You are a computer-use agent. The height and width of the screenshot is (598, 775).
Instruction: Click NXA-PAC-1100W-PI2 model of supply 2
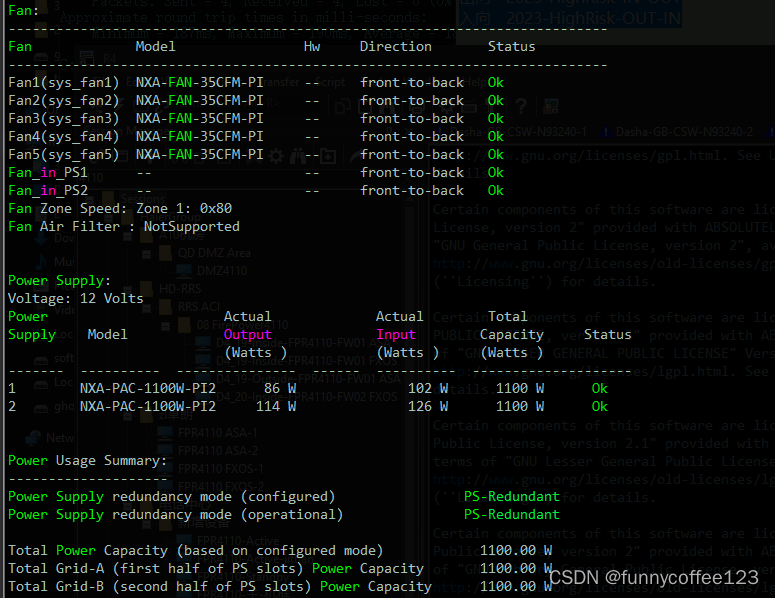click(148, 406)
